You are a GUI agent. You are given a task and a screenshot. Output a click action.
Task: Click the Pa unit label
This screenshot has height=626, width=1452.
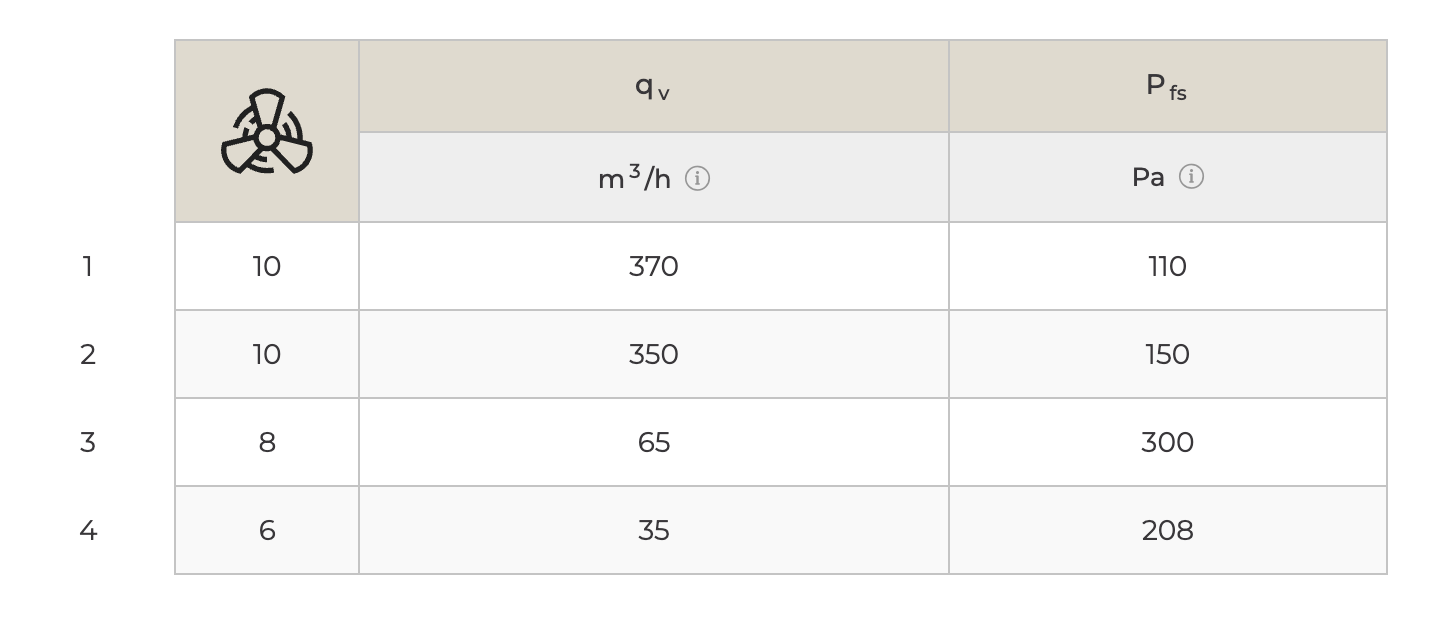pyautogui.click(x=1148, y=177)
